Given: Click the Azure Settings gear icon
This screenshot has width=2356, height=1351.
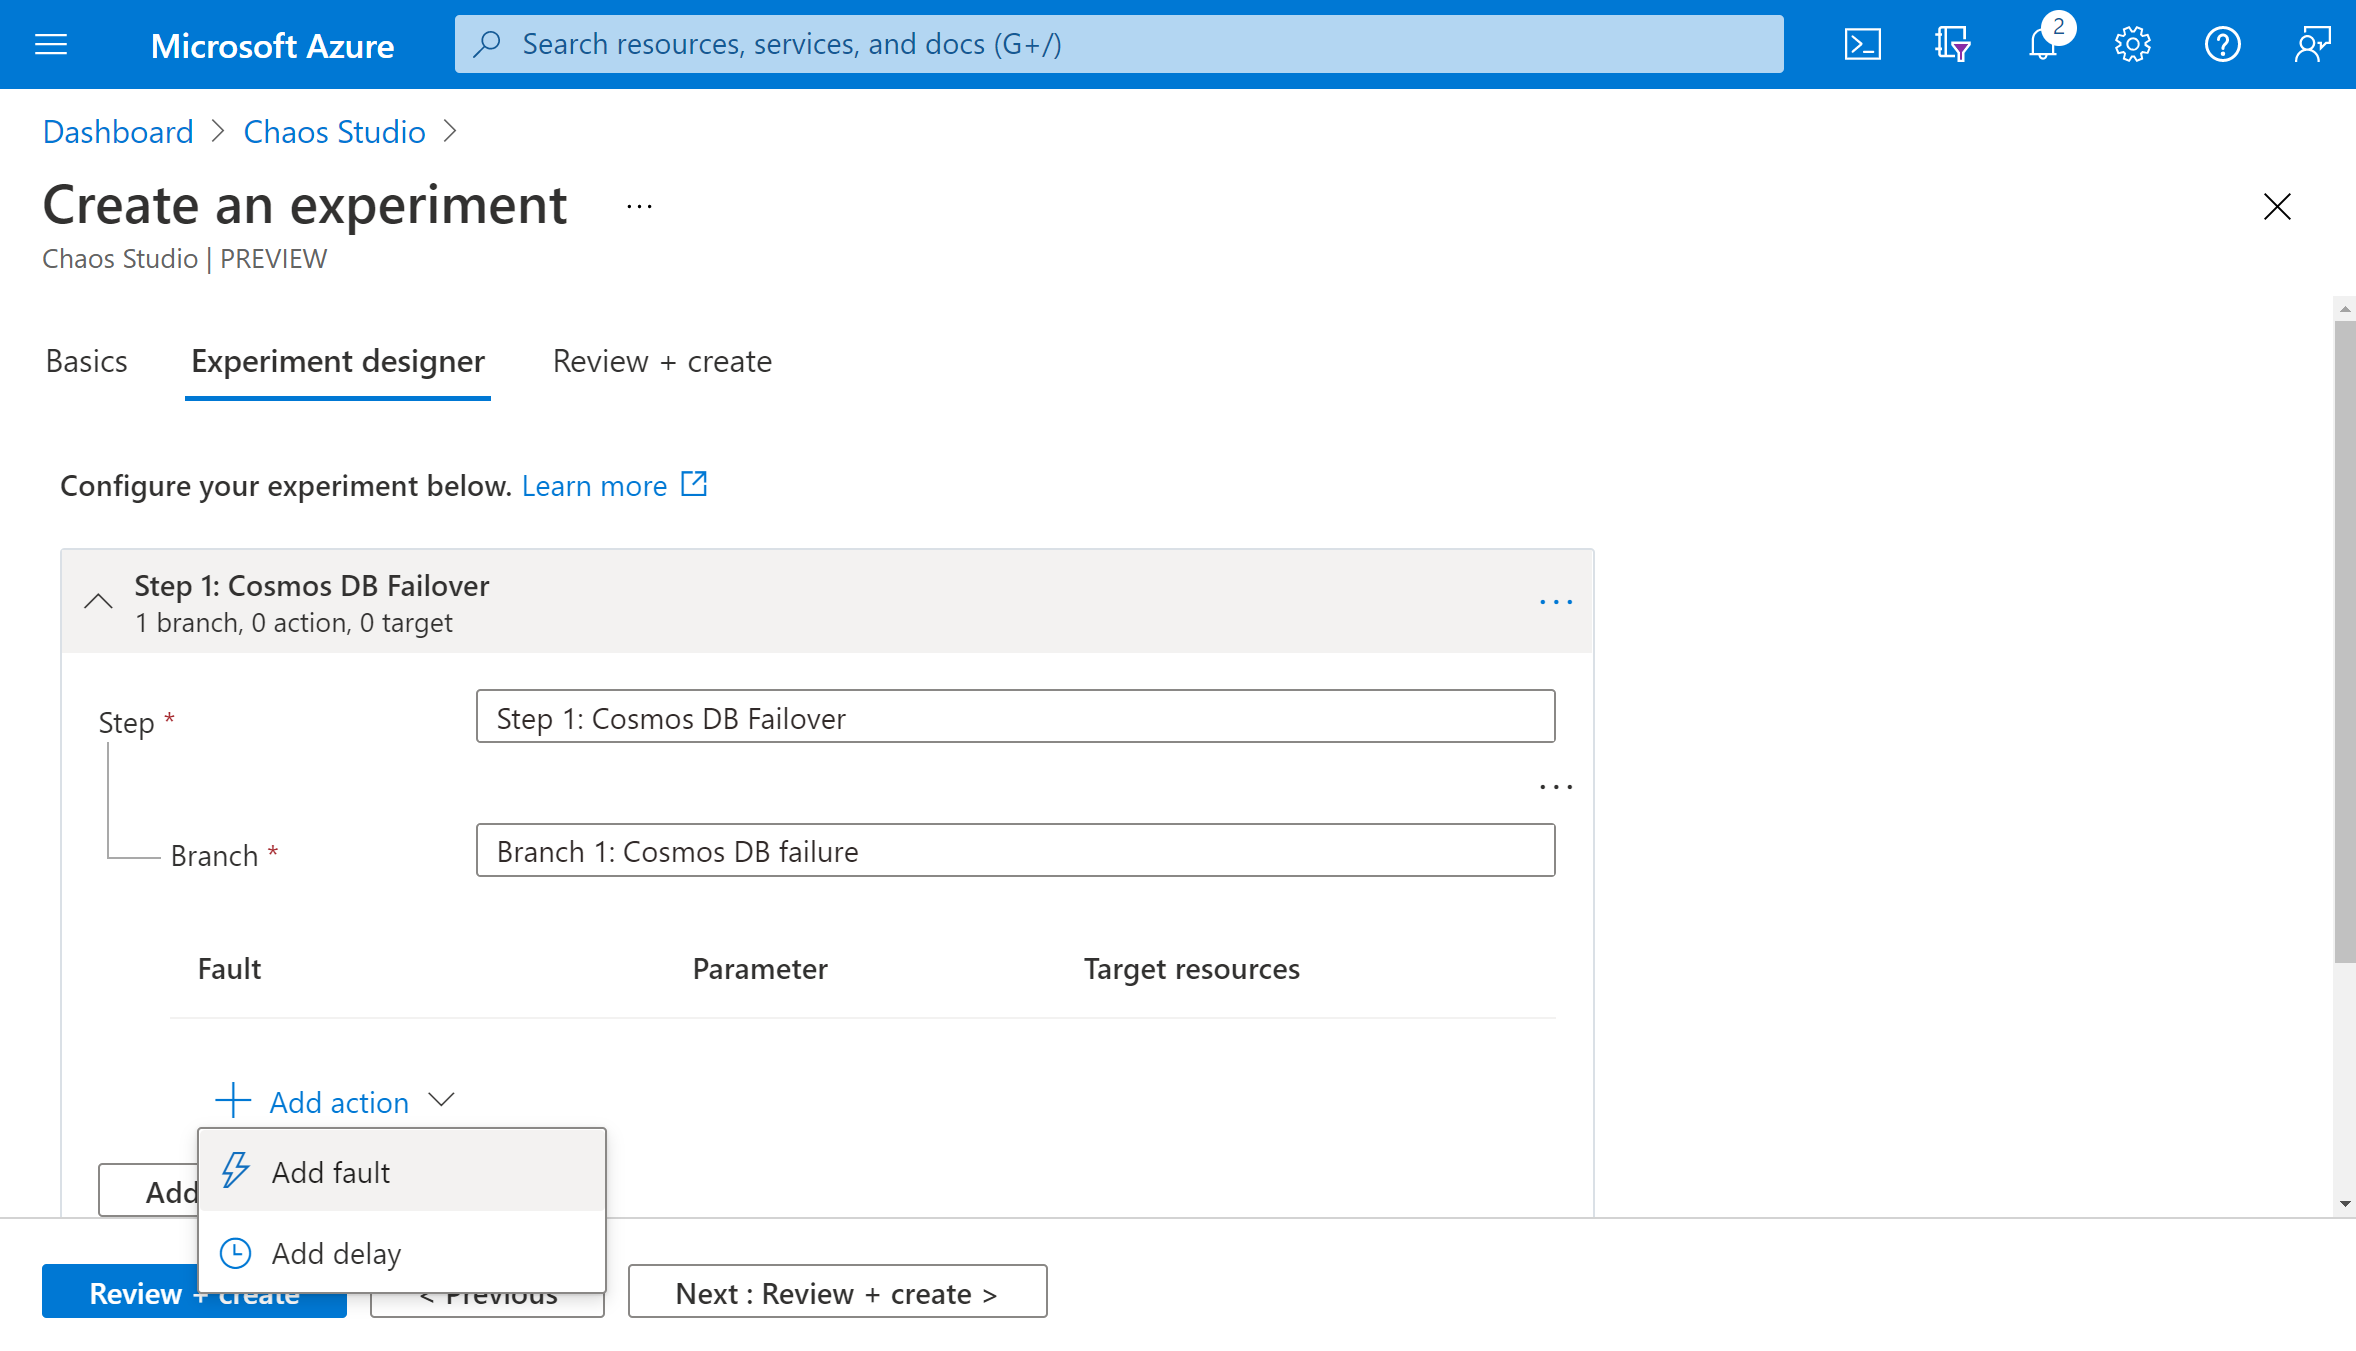Looking at the screenshot, I should tap(2133, 44).
